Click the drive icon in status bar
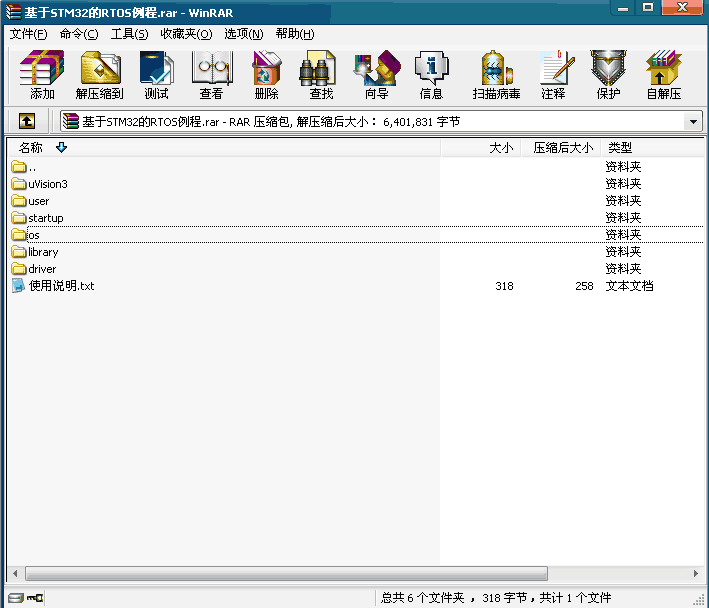 click(15, 598)
